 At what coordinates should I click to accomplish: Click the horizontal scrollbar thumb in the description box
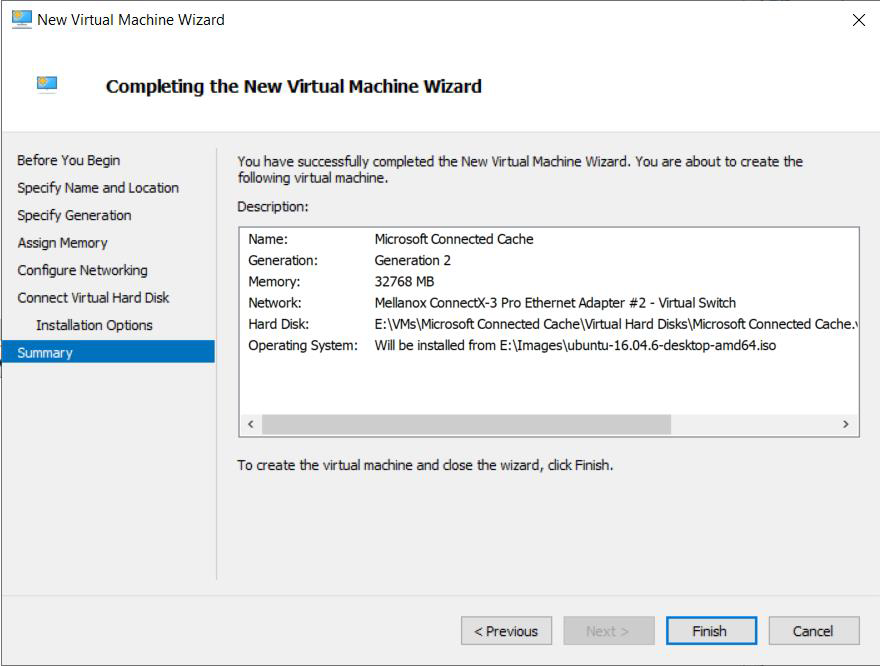[466, 424]
